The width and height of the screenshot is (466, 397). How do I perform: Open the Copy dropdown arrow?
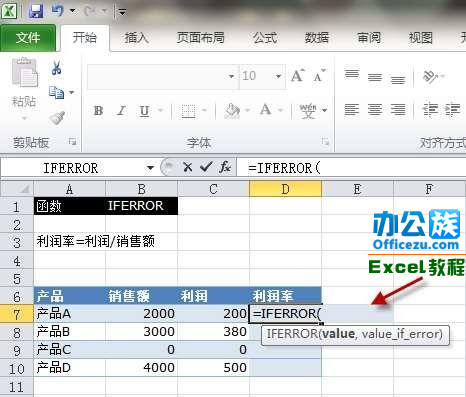pyautogui.click(x=72, y=92)
